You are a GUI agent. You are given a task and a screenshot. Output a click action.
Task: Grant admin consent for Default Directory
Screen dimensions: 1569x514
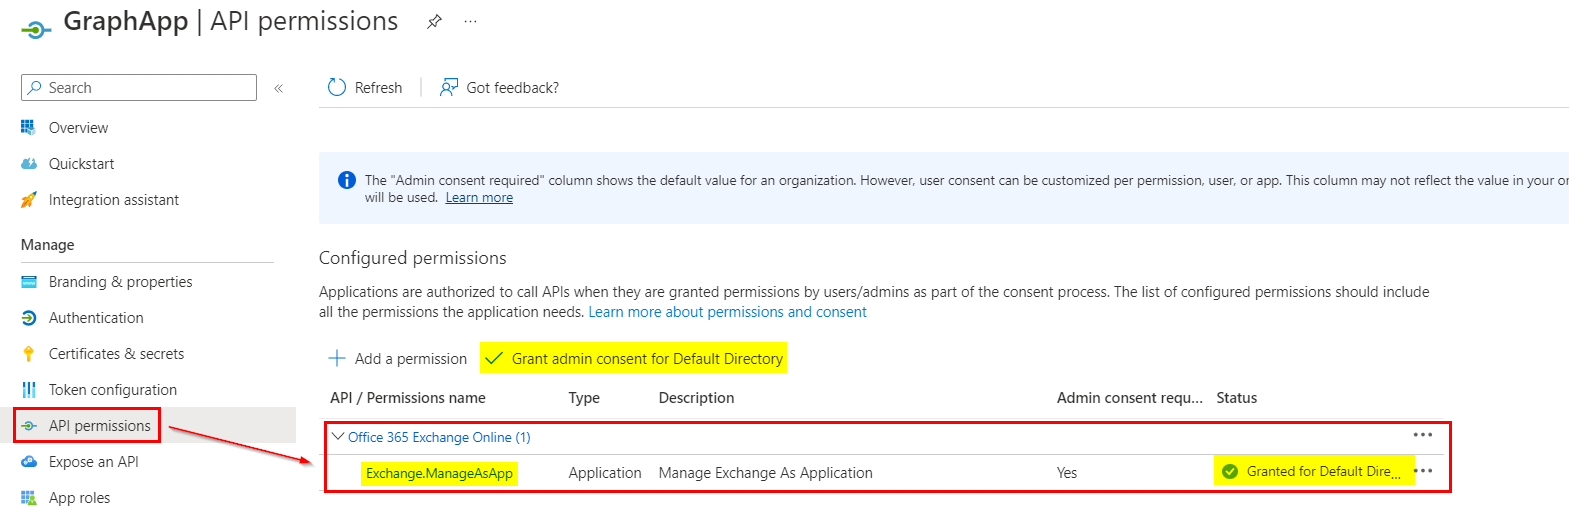click(634, 359)
